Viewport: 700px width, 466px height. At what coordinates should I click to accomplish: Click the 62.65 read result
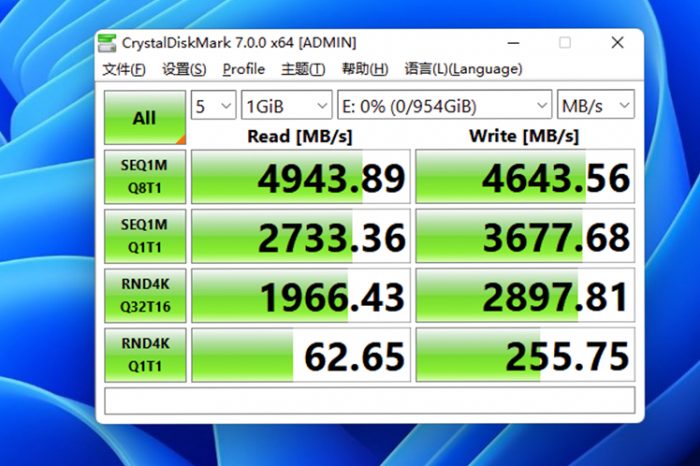(x=300, y=355)
